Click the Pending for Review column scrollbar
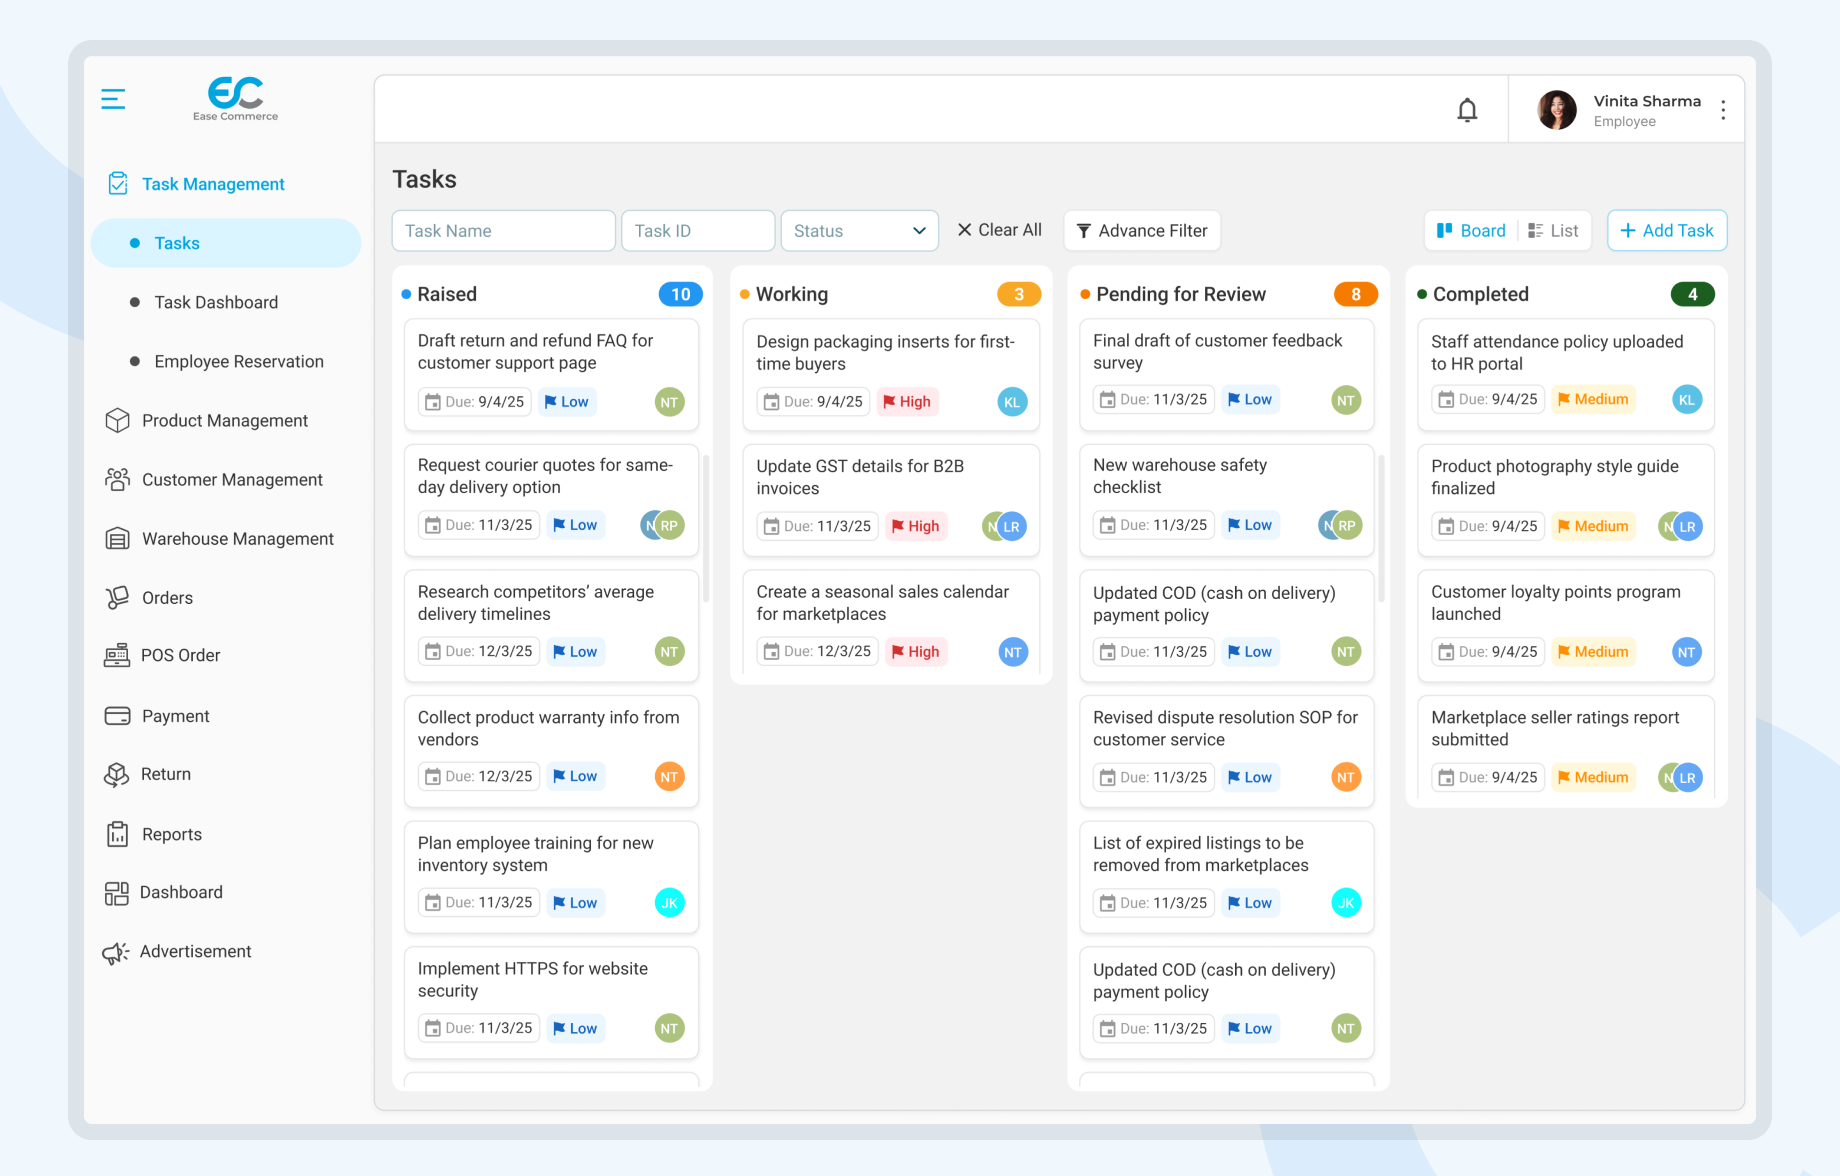 tap(1382, 528)
